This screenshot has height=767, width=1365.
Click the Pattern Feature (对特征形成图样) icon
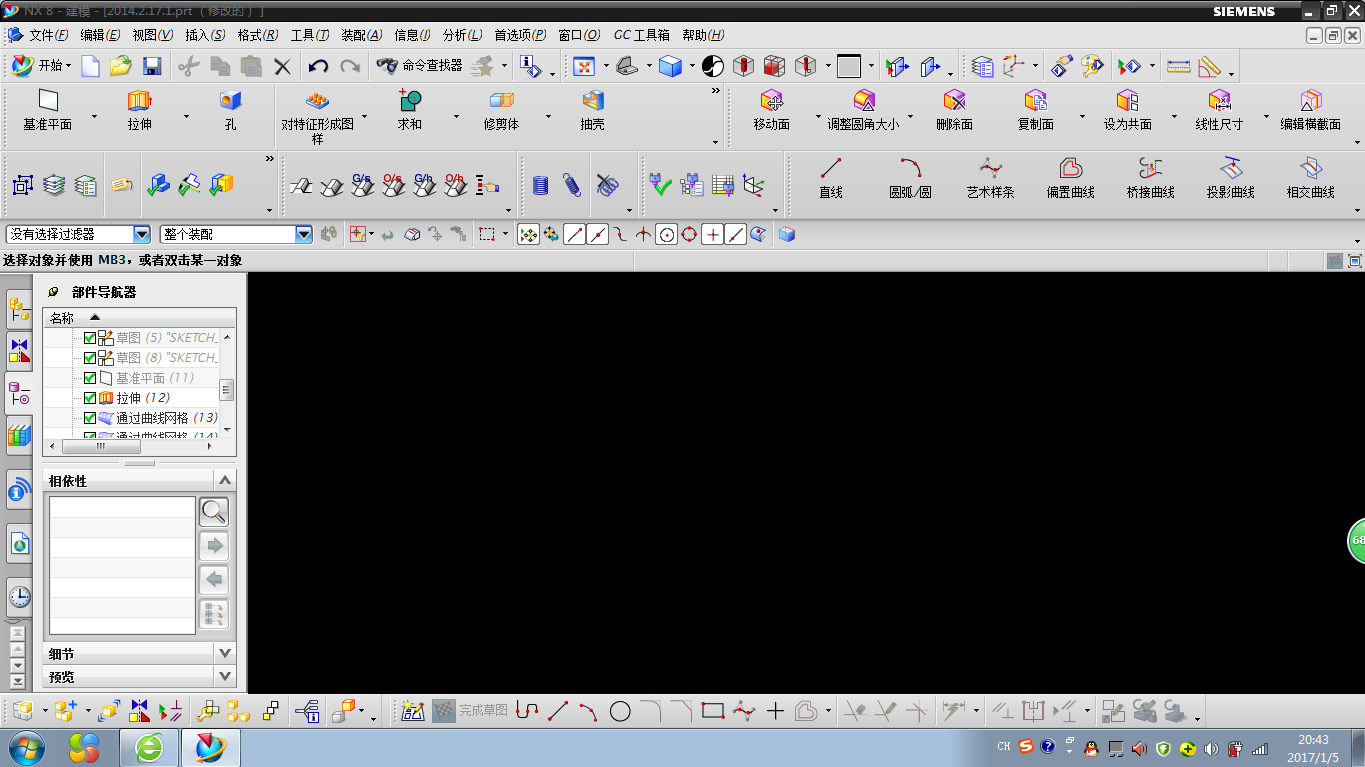click(318, 100)
